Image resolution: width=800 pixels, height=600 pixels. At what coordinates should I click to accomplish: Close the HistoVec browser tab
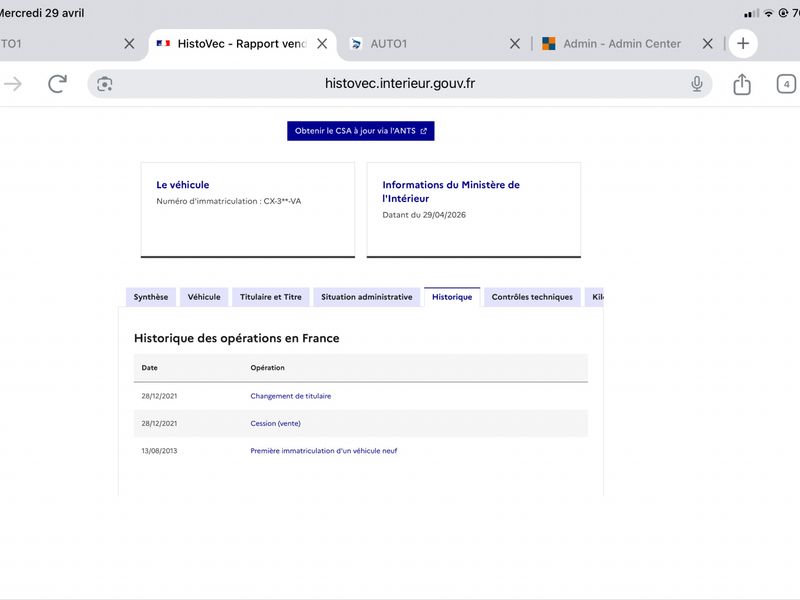click(x=322, y=44)
